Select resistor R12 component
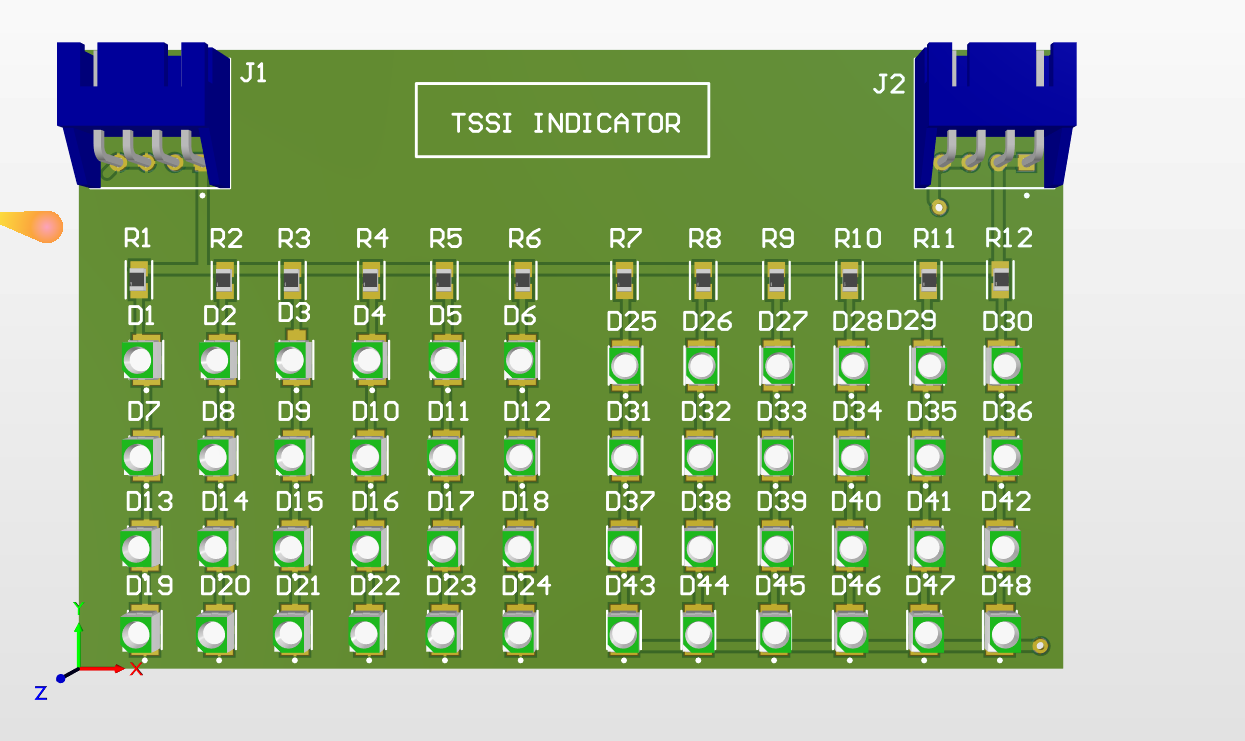 point(1001,279)
